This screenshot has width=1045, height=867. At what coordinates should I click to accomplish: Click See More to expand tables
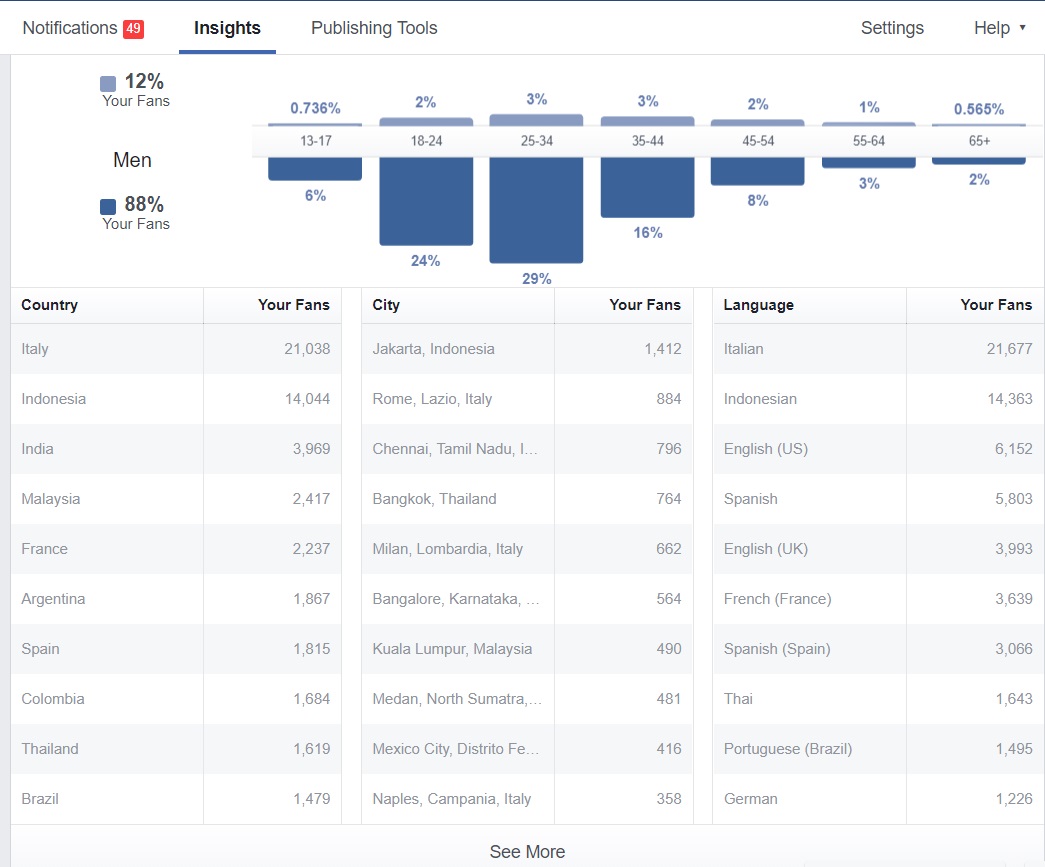click(527, 851)
